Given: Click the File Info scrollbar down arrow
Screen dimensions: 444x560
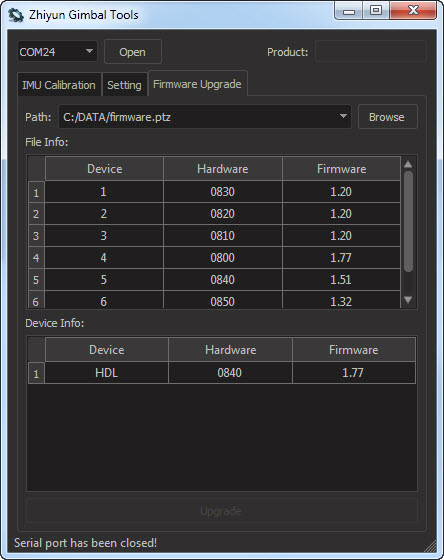Looking at the screenshot, I should (x=408, y=300).
